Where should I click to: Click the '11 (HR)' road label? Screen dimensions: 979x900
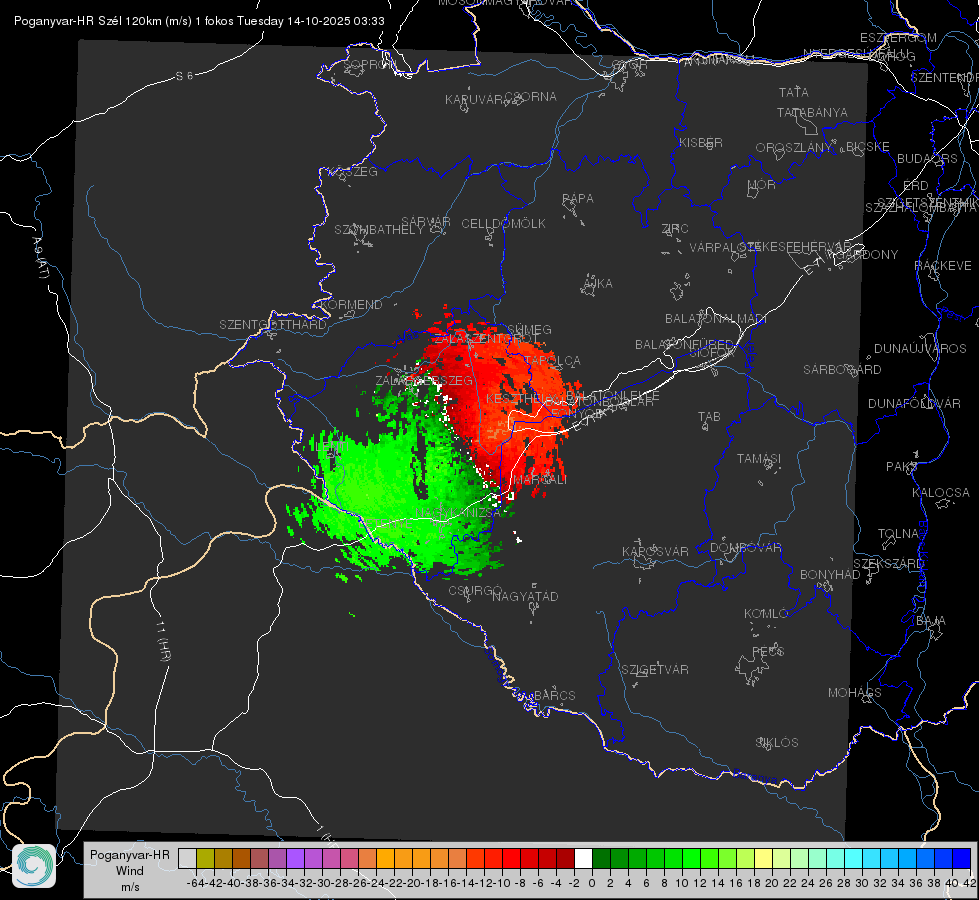pos(163,641)
